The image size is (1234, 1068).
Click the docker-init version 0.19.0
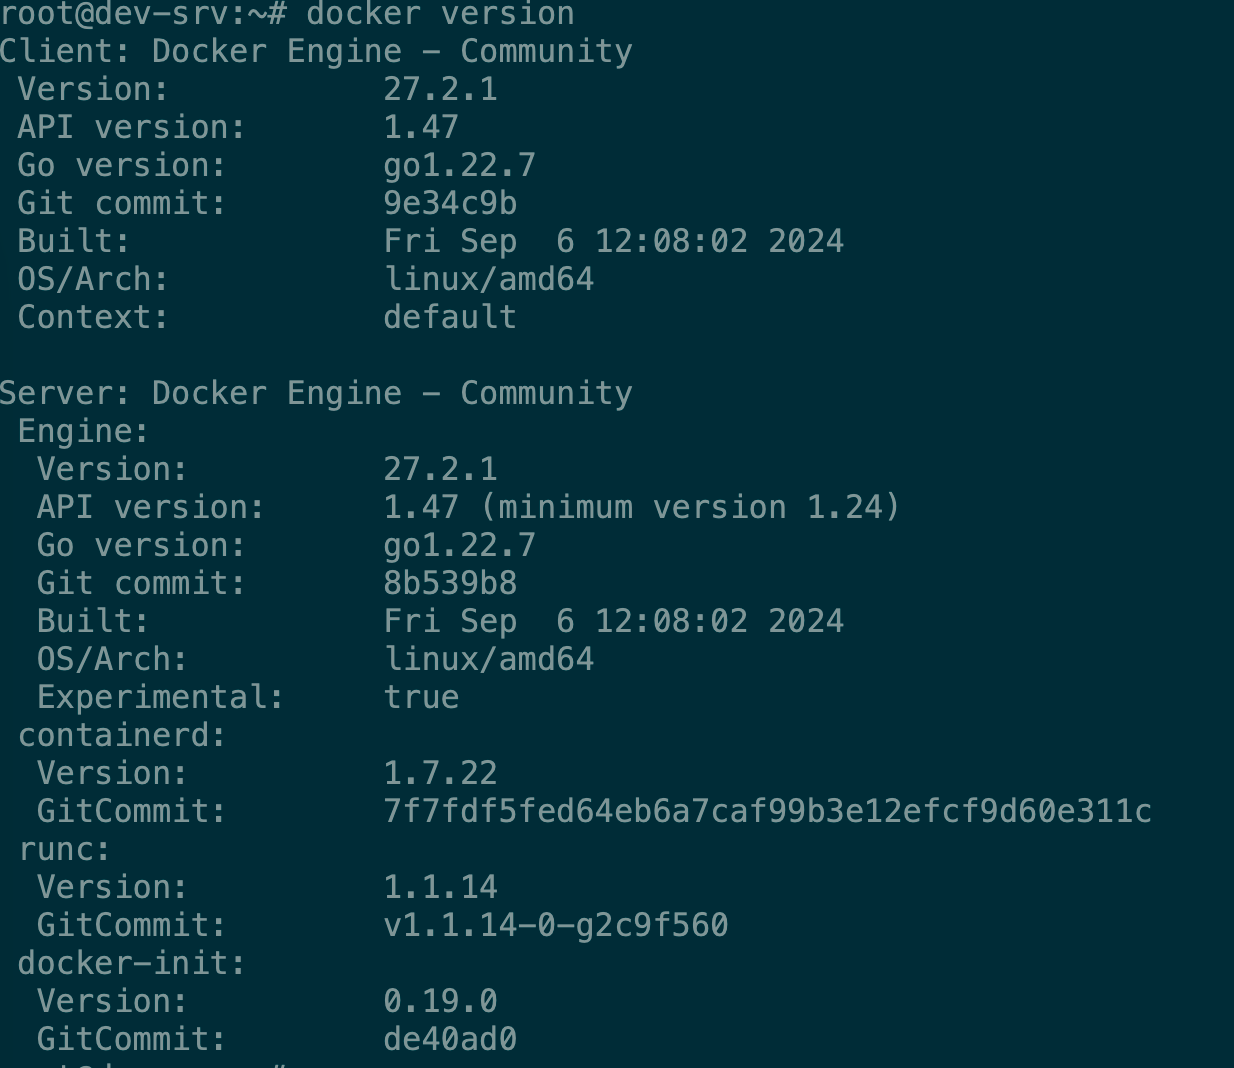[440, 1001]
